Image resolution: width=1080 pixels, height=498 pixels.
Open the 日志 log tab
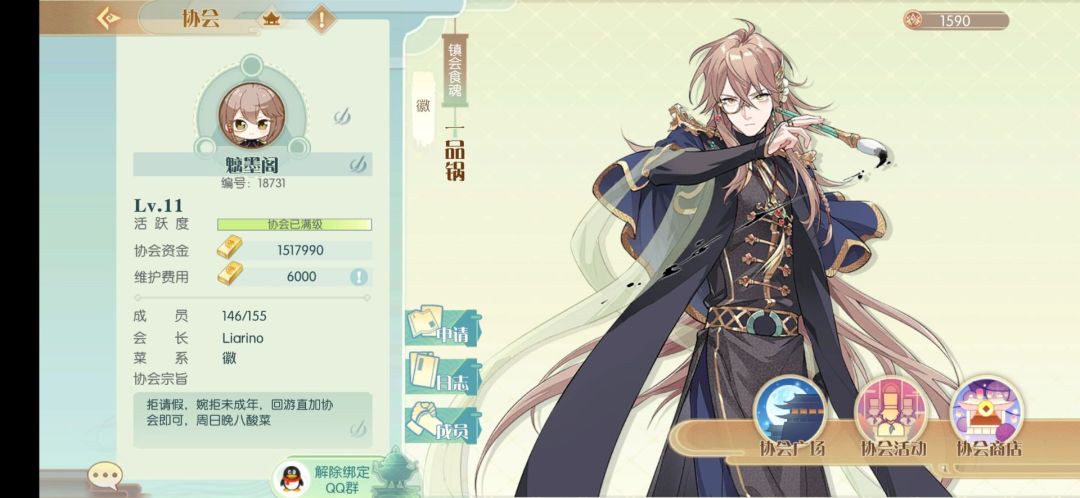coord(444,375)
